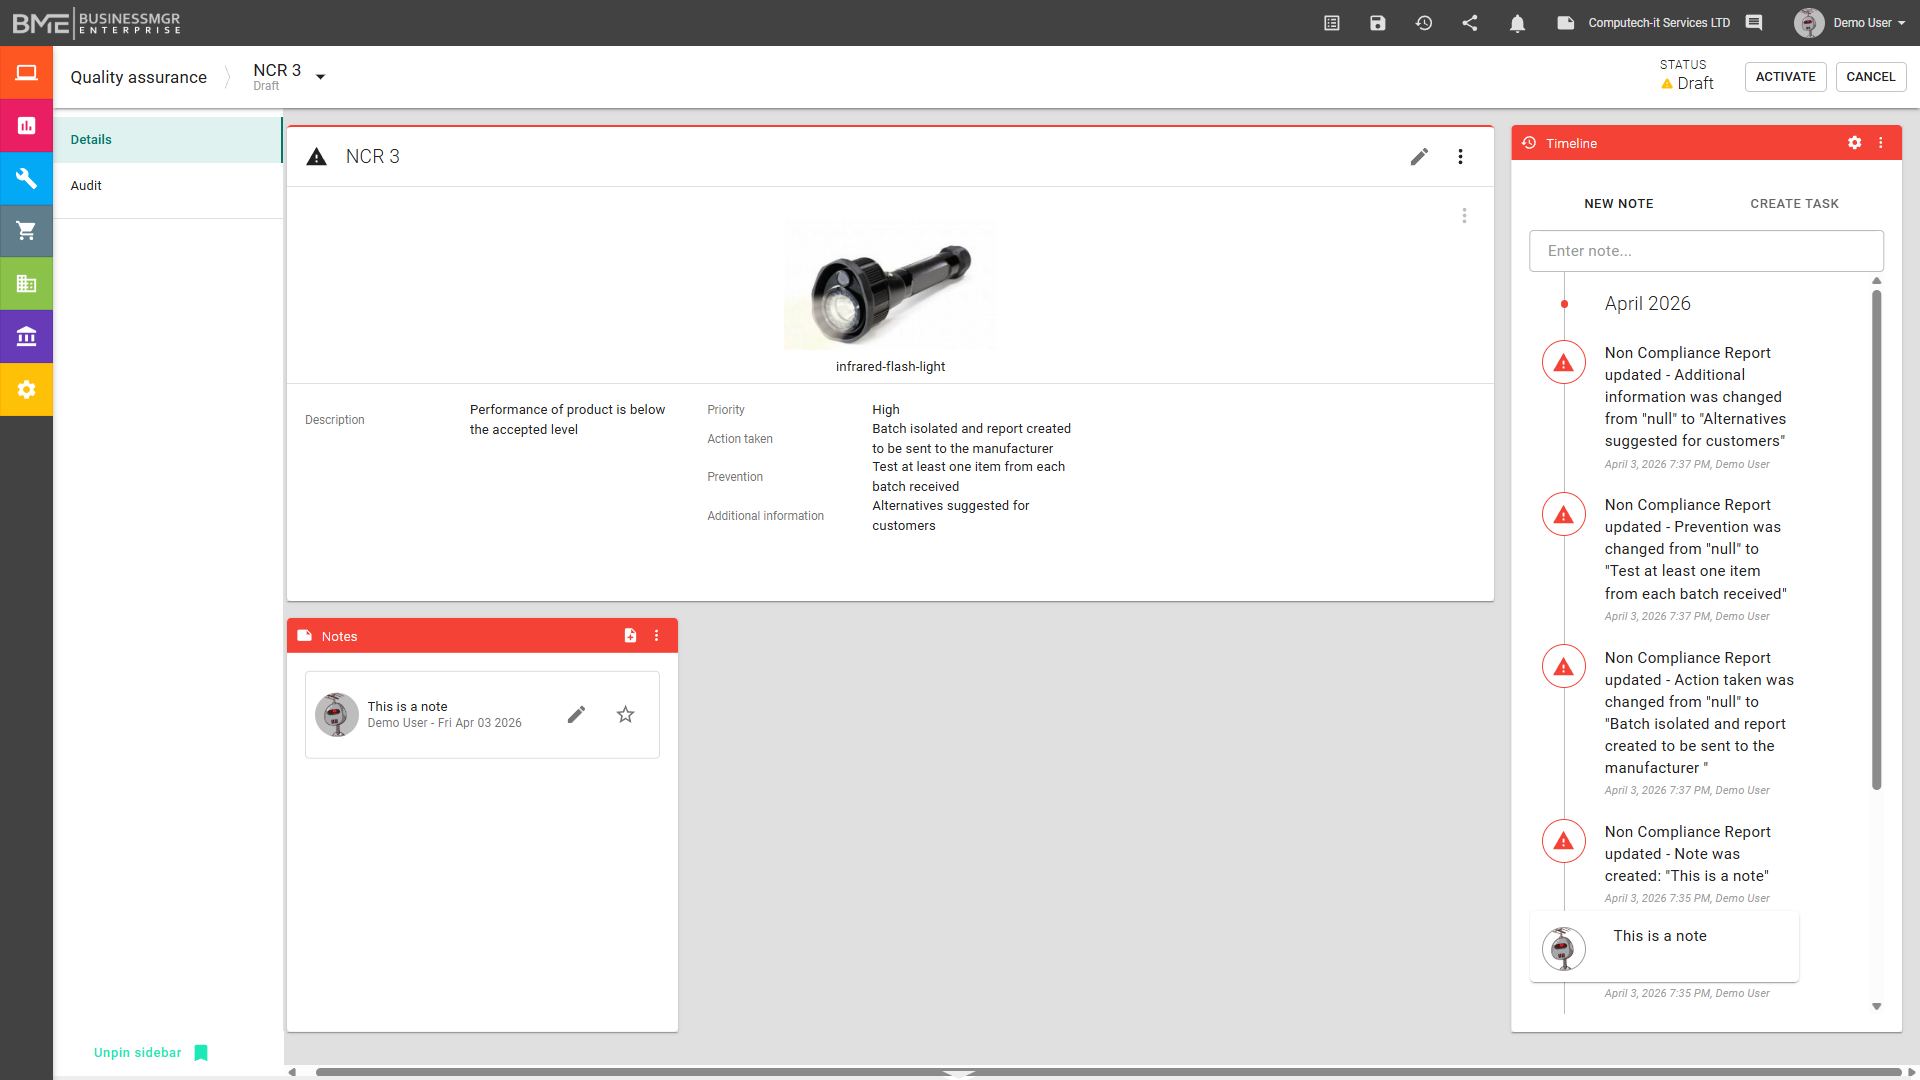This screenshot has width=1920, height=1080.
Task: Click the notifications bell icon
Action: pyautogui.click(x=1517, y=23)
